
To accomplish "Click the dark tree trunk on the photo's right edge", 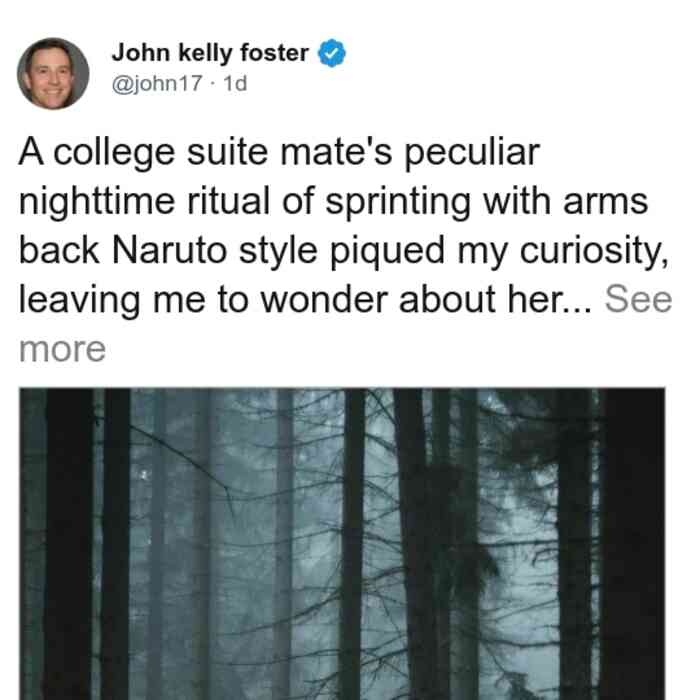I will [634, 544].
